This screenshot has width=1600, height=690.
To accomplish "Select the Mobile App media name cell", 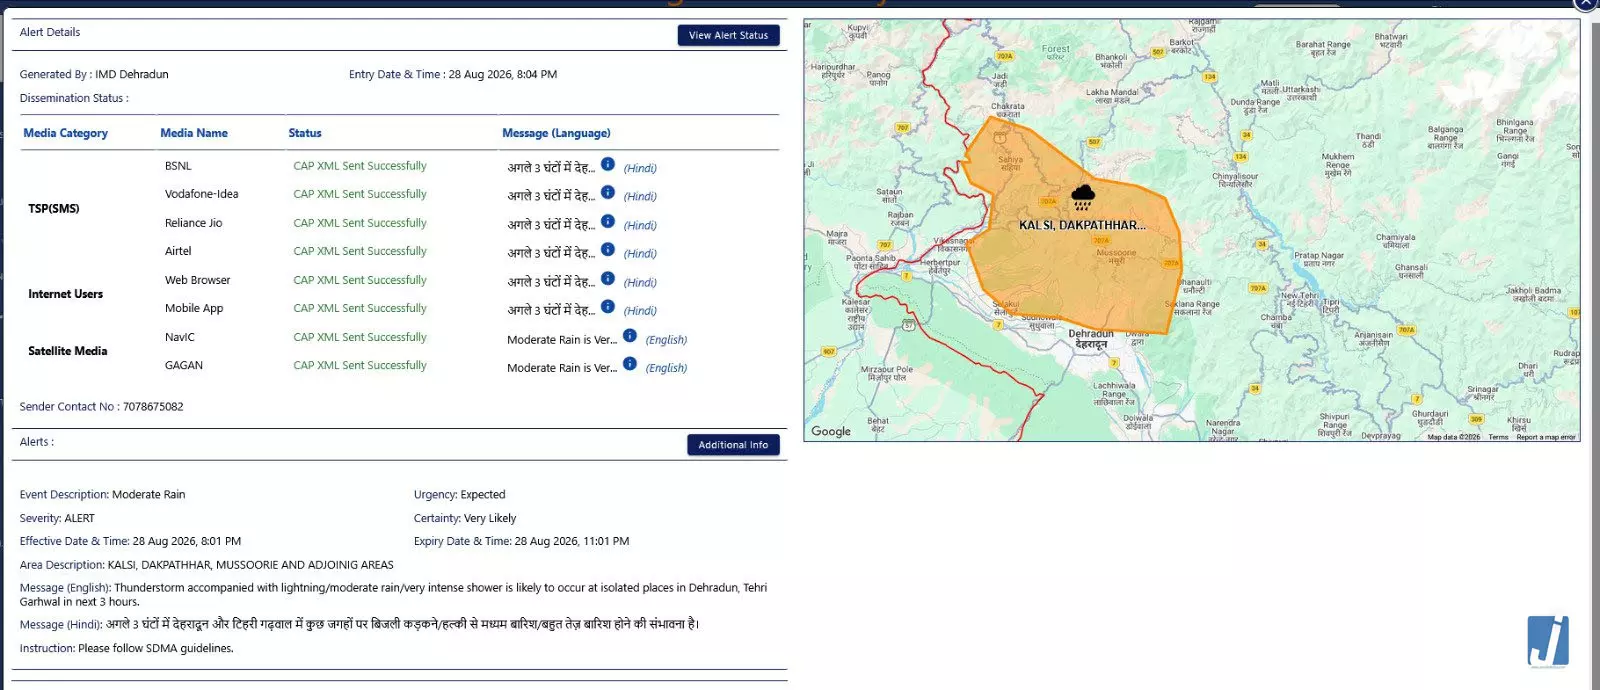I will click(194, 308).
